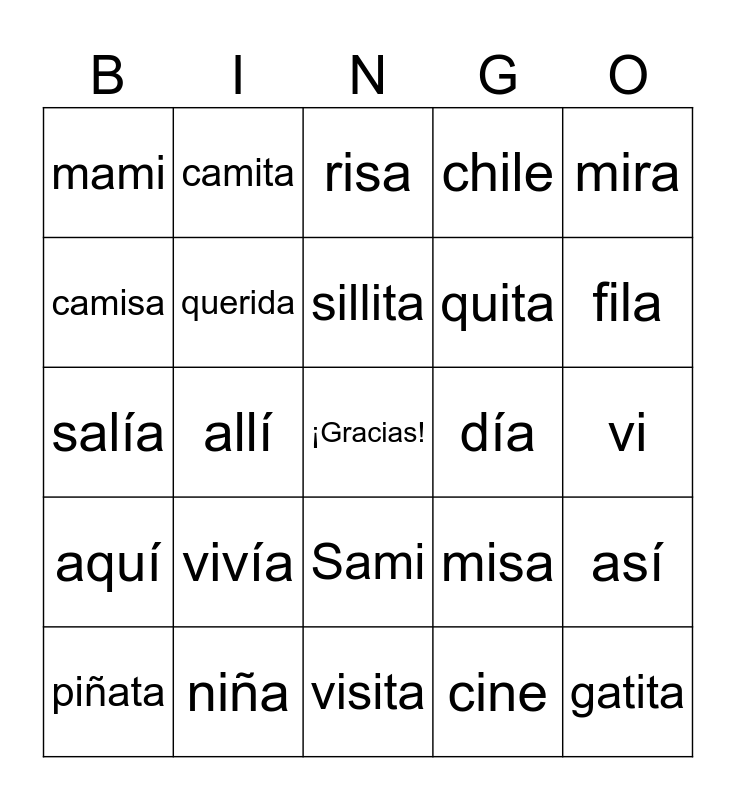This screenshot has height=800, width=736.
Task: Mark the 'risa' square
Action: [368, 173]
